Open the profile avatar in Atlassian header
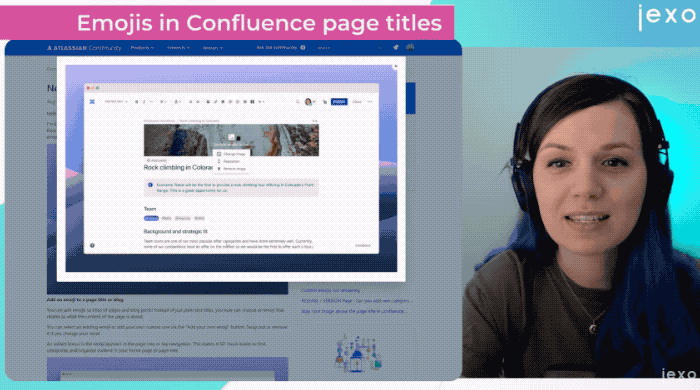The height and width of the screenshot is (390, 700). point(410,47)
